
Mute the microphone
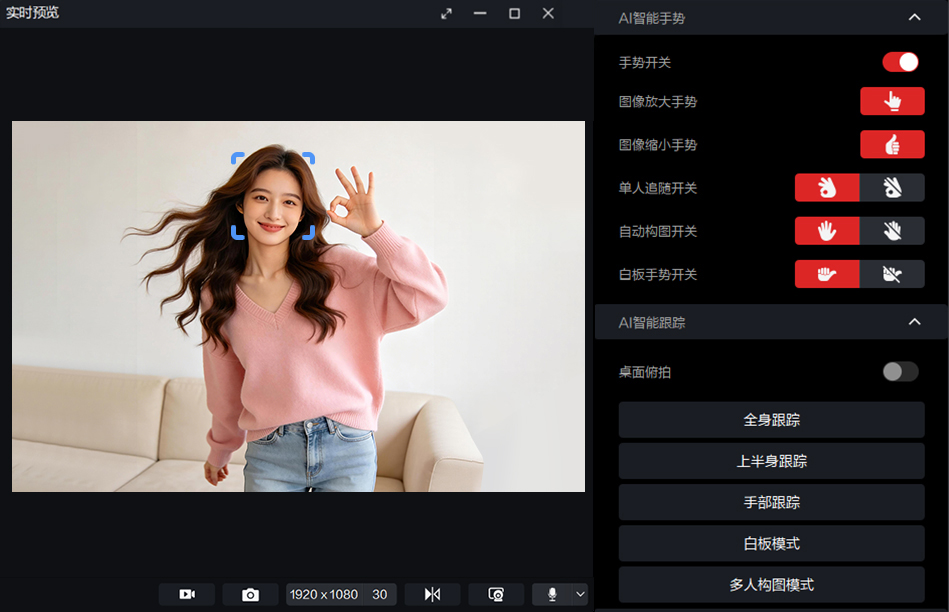[551, 594]
